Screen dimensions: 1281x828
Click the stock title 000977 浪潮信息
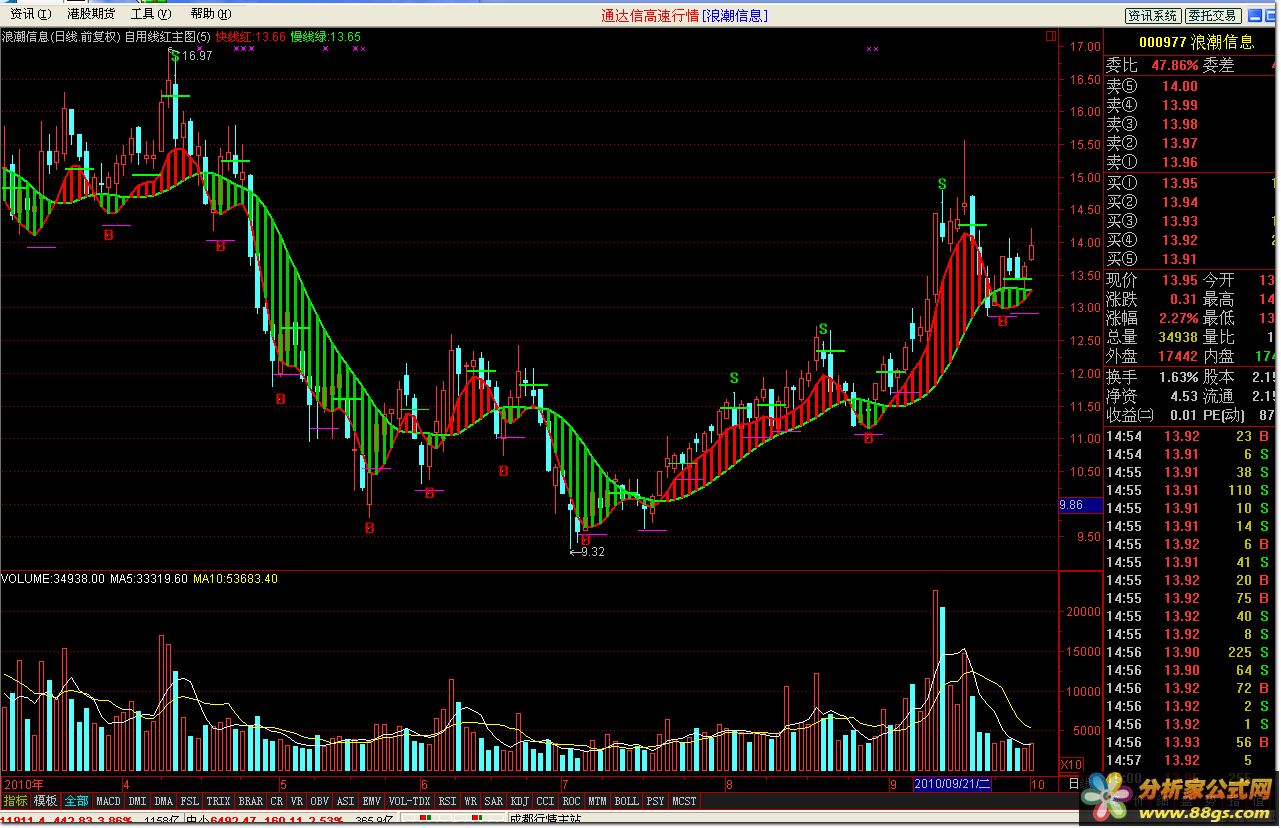point(1196,42)
